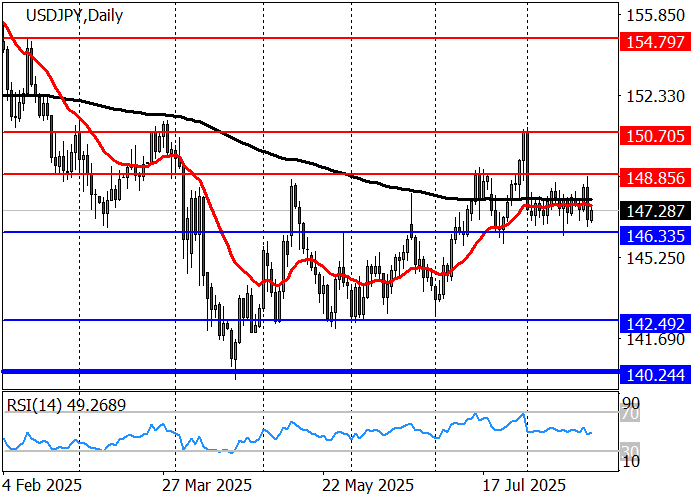This screenshot has width=700, height=500.
Task: Click the USDJPY,Daily chart title
Action: 75,16
